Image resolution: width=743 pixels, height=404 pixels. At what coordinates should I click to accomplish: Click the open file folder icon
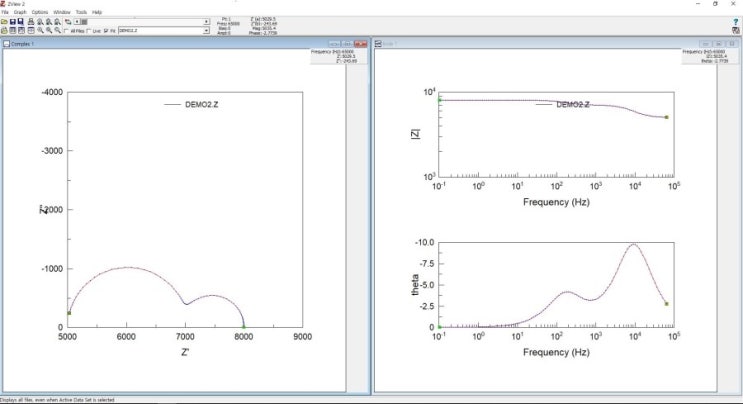[5, 21]
